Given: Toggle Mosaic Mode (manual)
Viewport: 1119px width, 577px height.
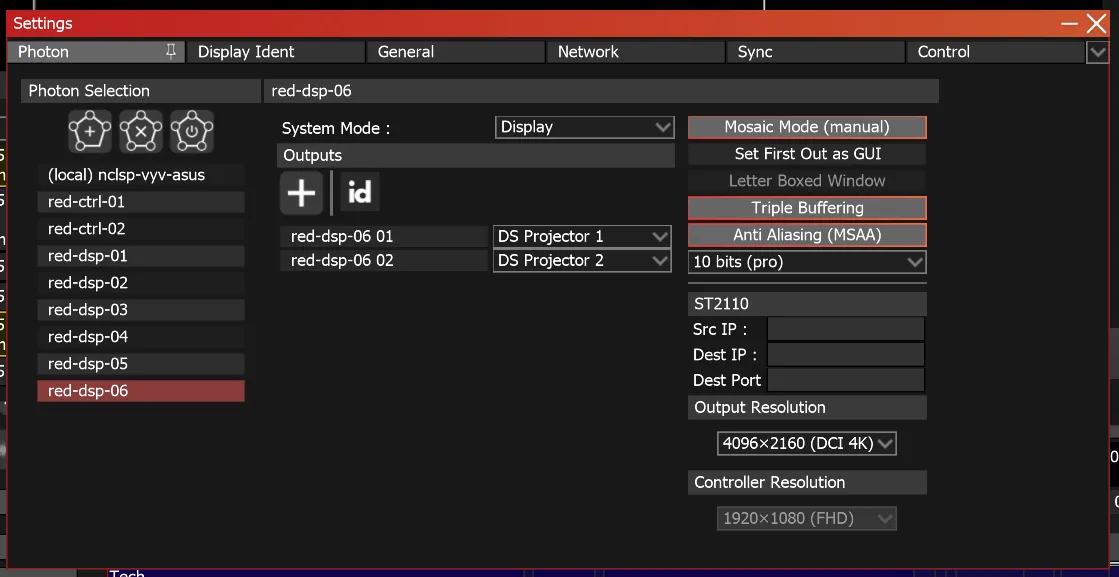Looking at the screenshot, I should [807, 127].
